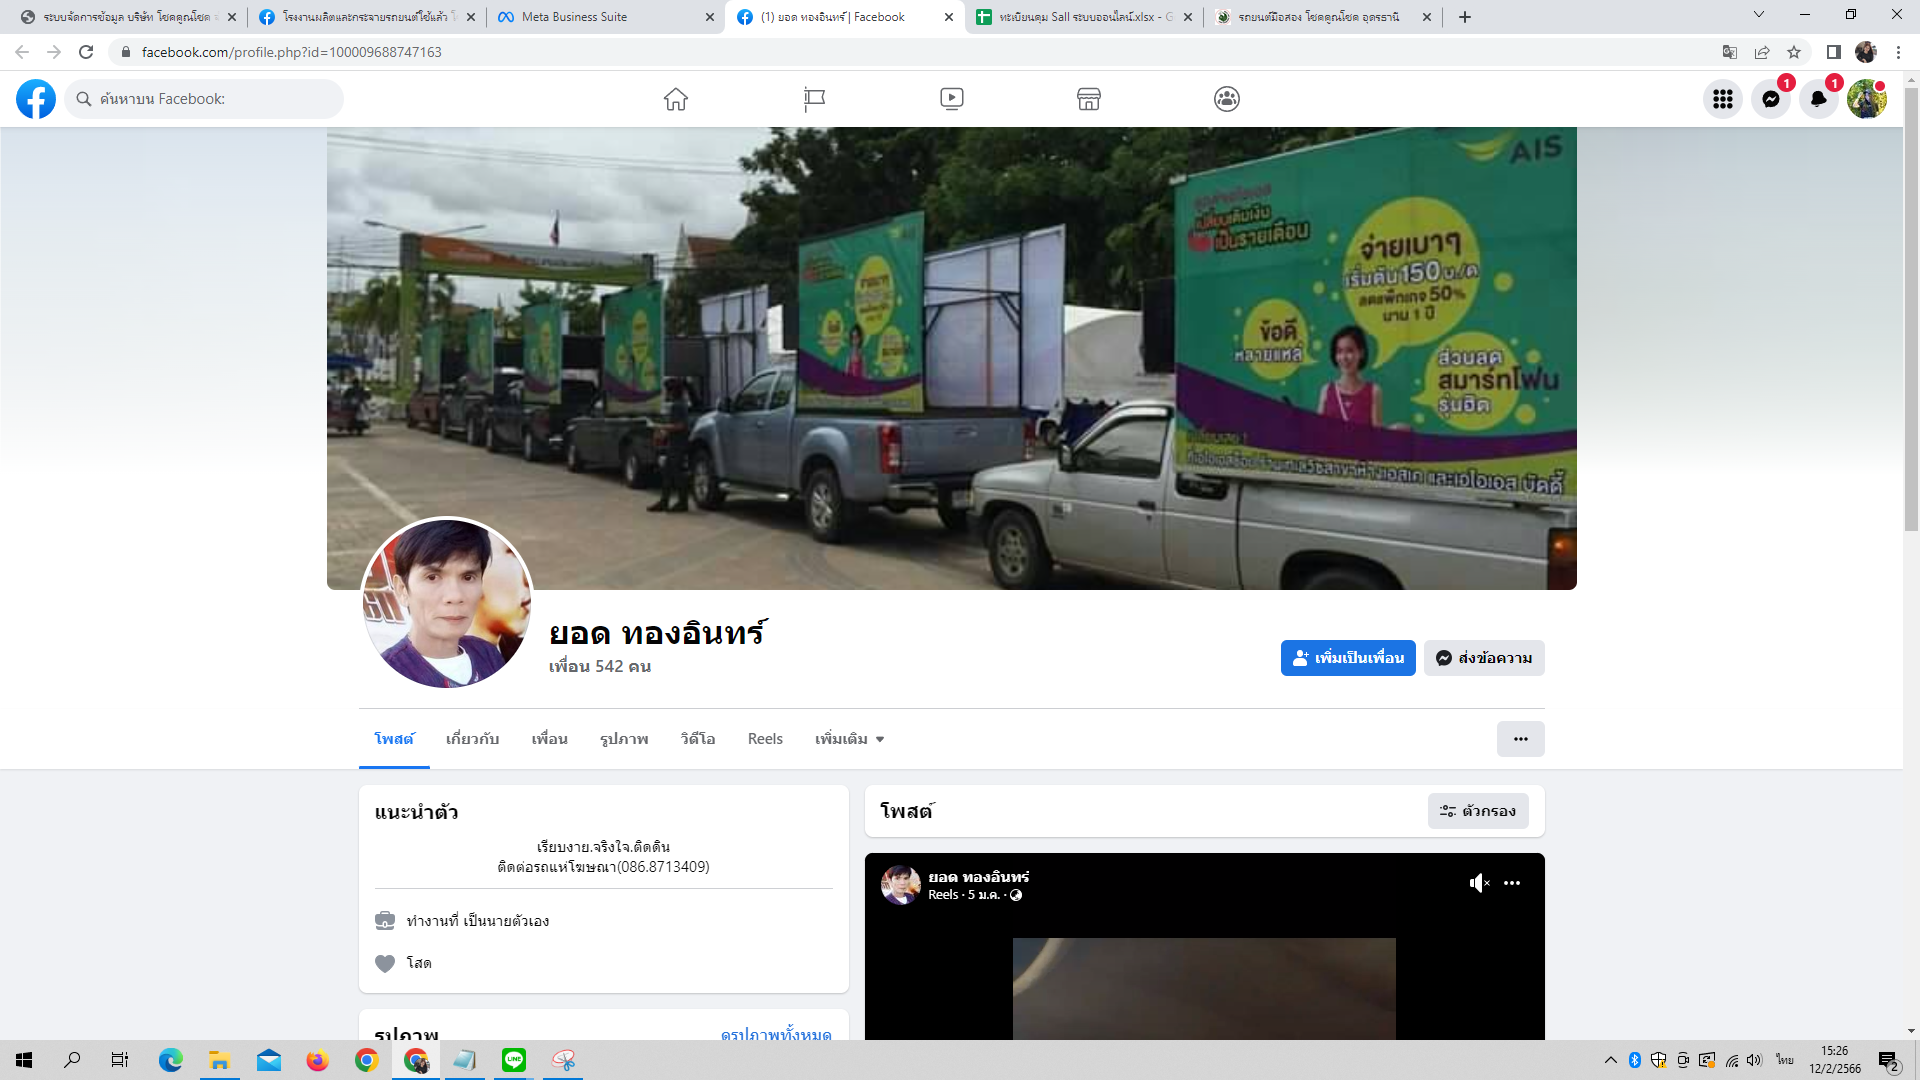
Task: Open profile three-dot options menu
Action: pos(1520,739)
